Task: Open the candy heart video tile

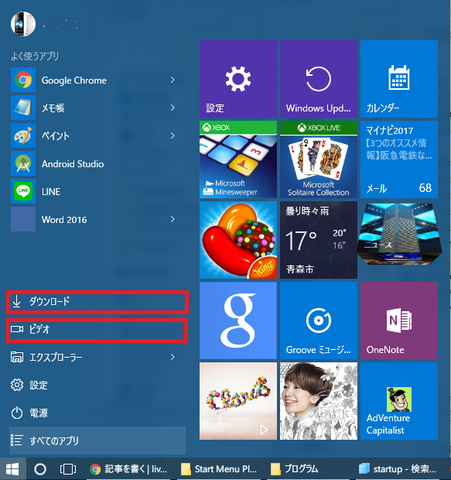Action: [x=238, y=401]
